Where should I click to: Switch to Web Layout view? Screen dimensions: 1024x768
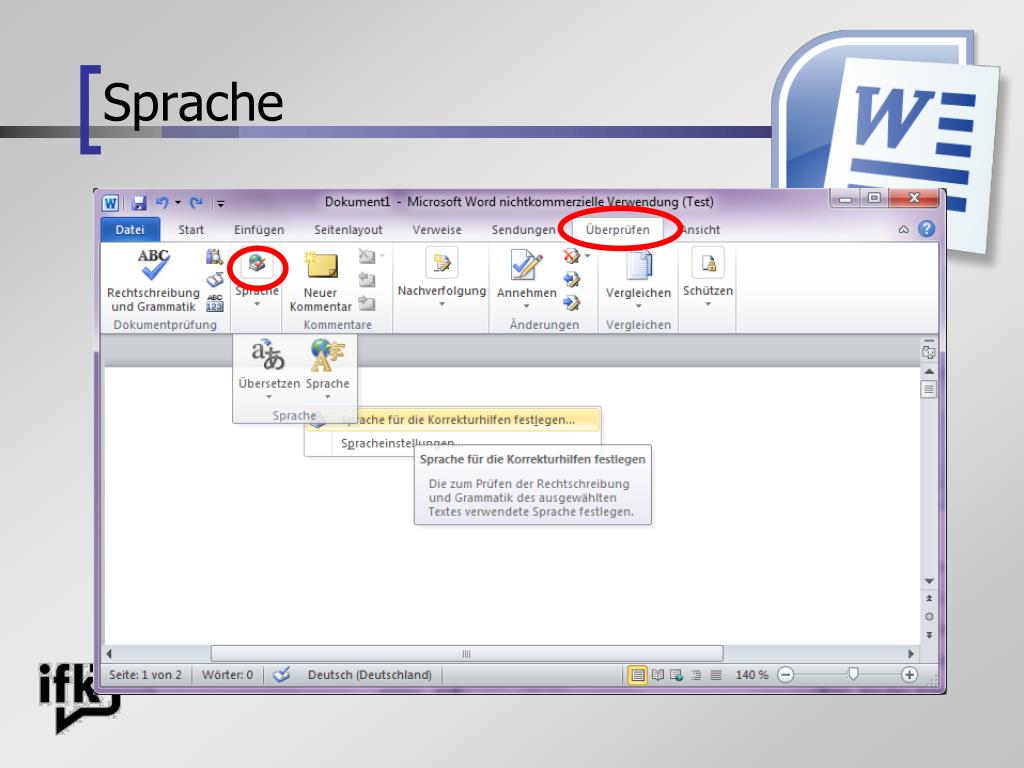pos(677,675)
